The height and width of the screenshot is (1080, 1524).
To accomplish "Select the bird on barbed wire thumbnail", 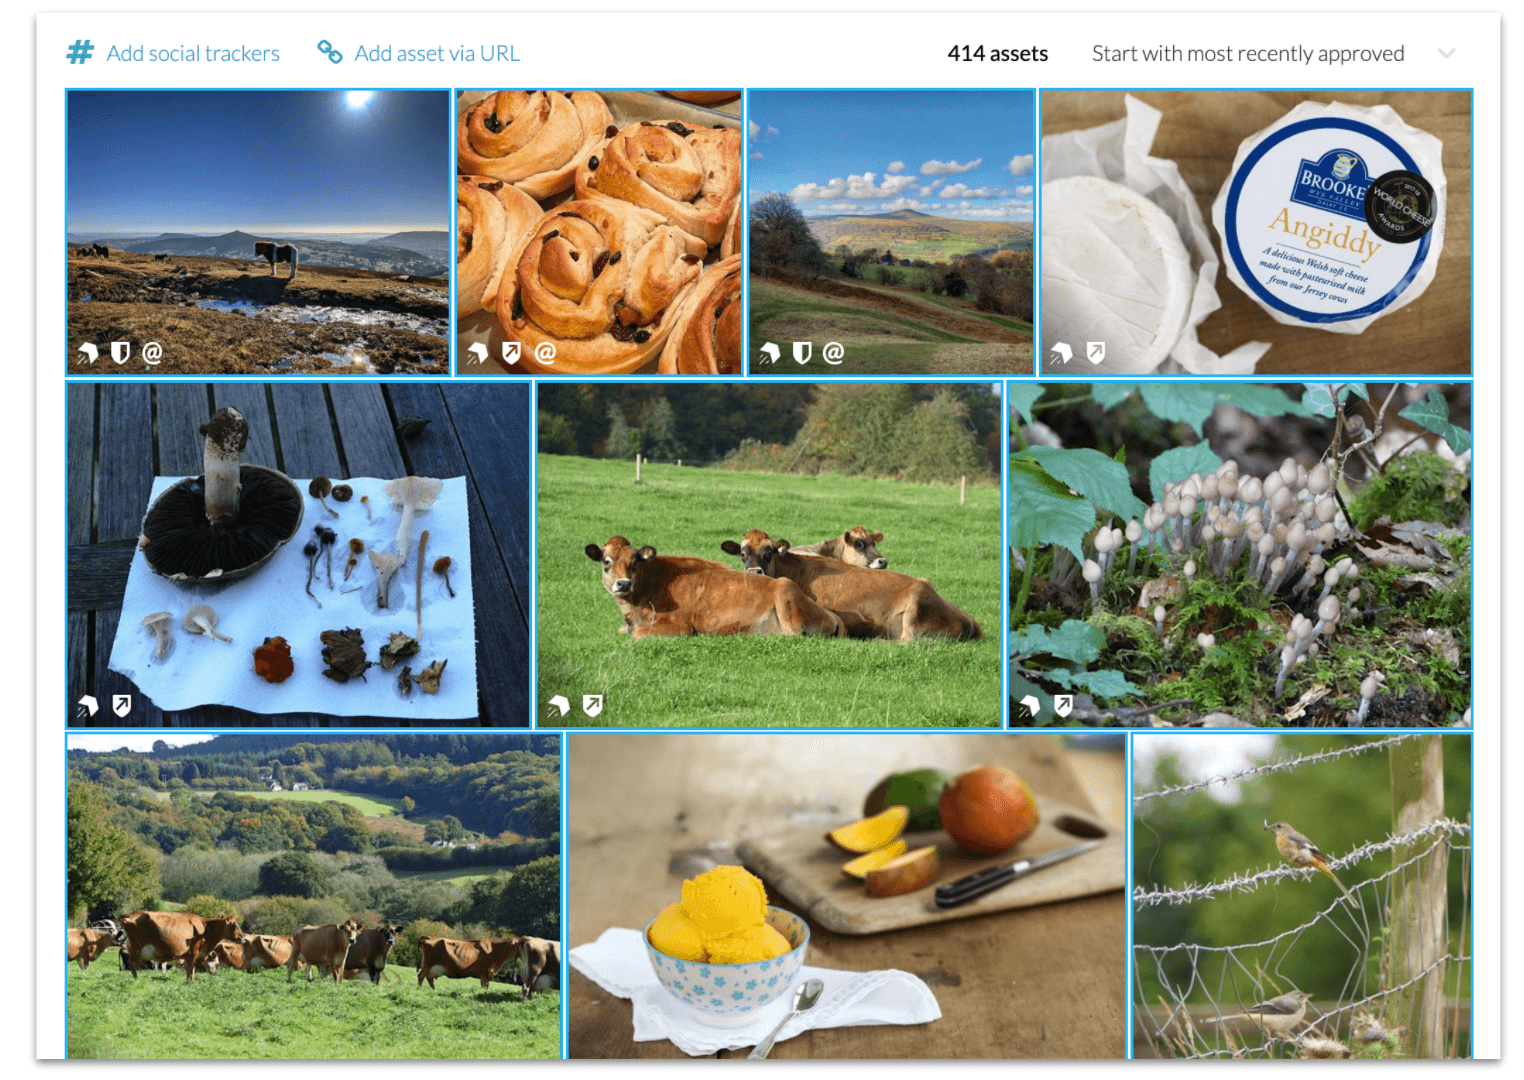I will (x=1302, y=896).
